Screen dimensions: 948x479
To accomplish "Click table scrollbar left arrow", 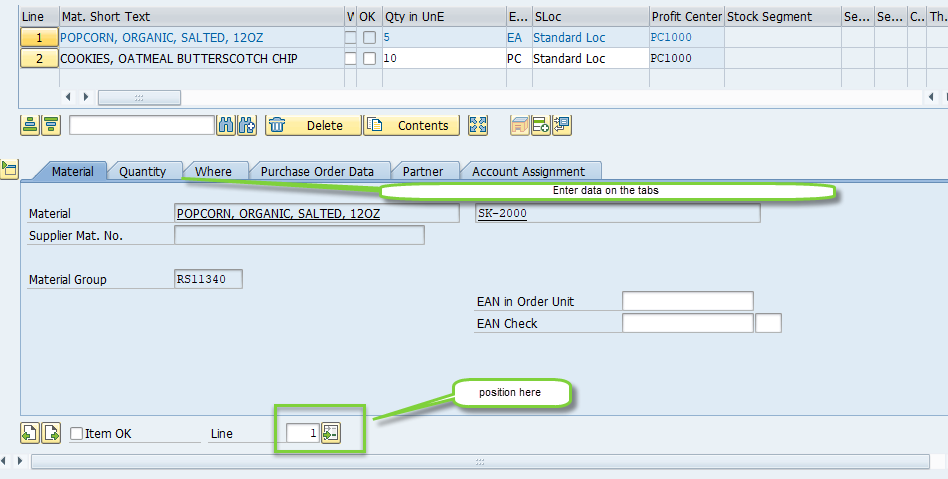I will (x=68, y=97).
